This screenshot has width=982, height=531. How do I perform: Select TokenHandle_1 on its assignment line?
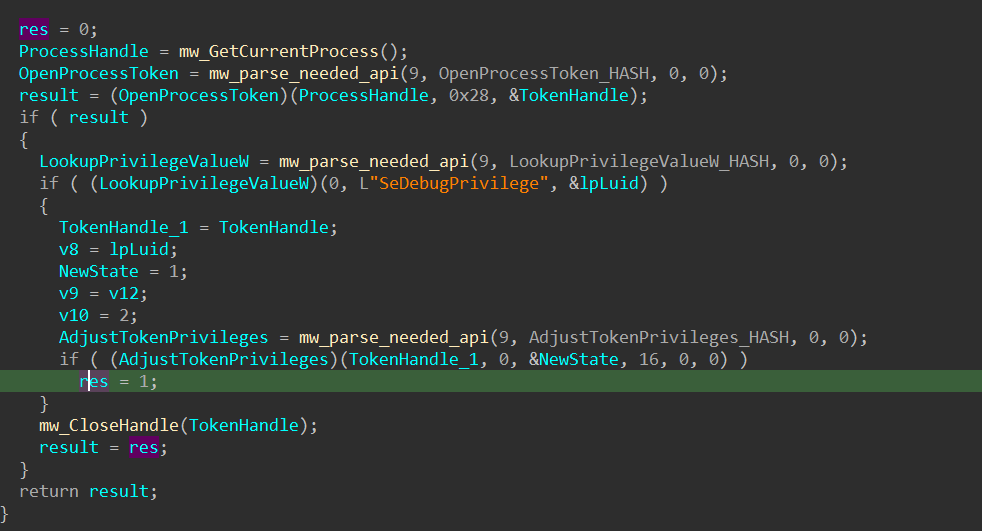(x=123, y=227)
